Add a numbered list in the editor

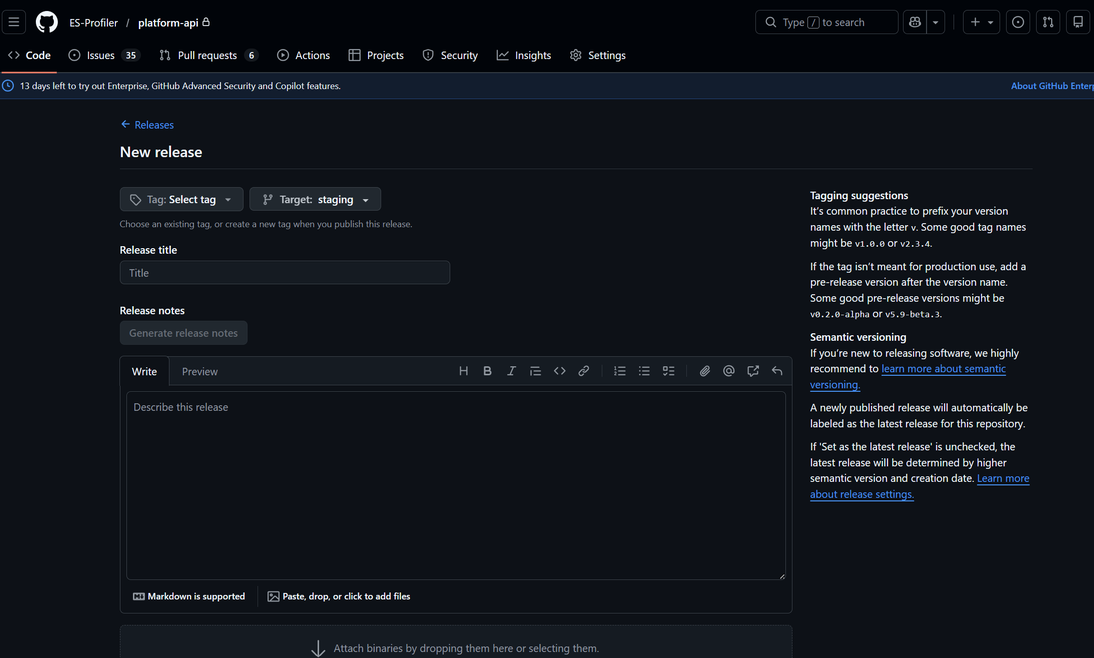point(620,371)
